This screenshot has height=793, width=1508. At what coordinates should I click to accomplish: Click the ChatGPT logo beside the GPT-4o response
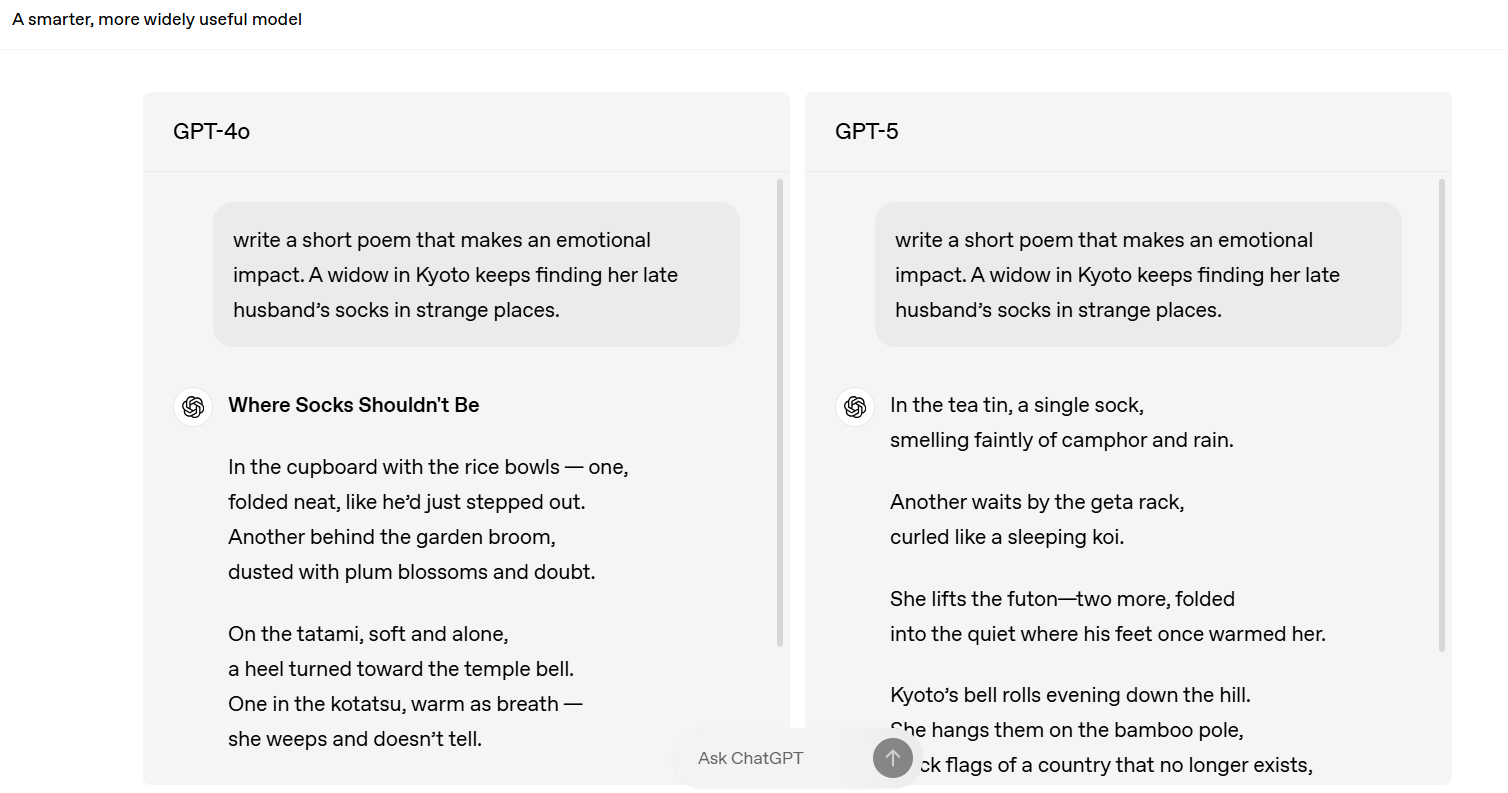193,407
